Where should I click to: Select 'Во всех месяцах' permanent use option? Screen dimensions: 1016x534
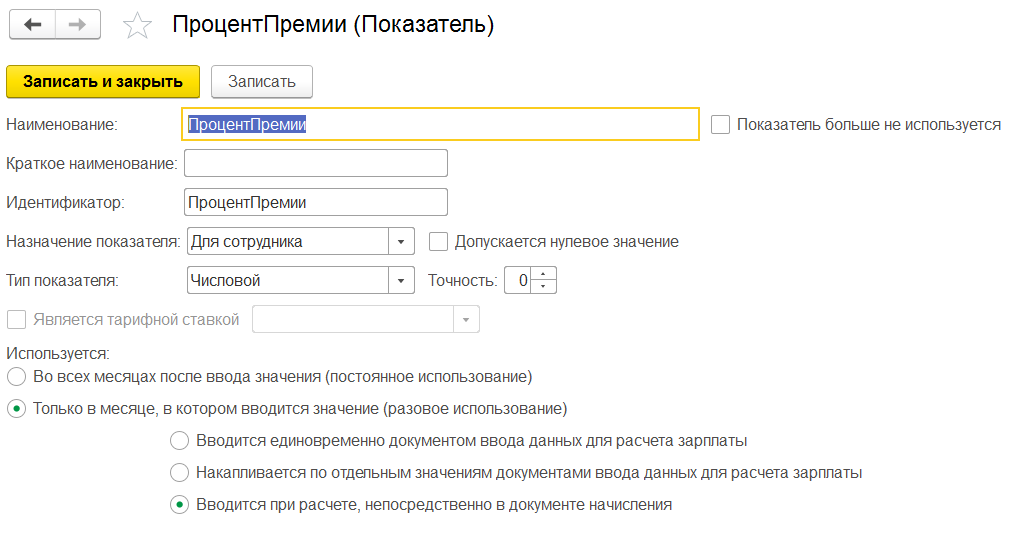coord(16,377)
